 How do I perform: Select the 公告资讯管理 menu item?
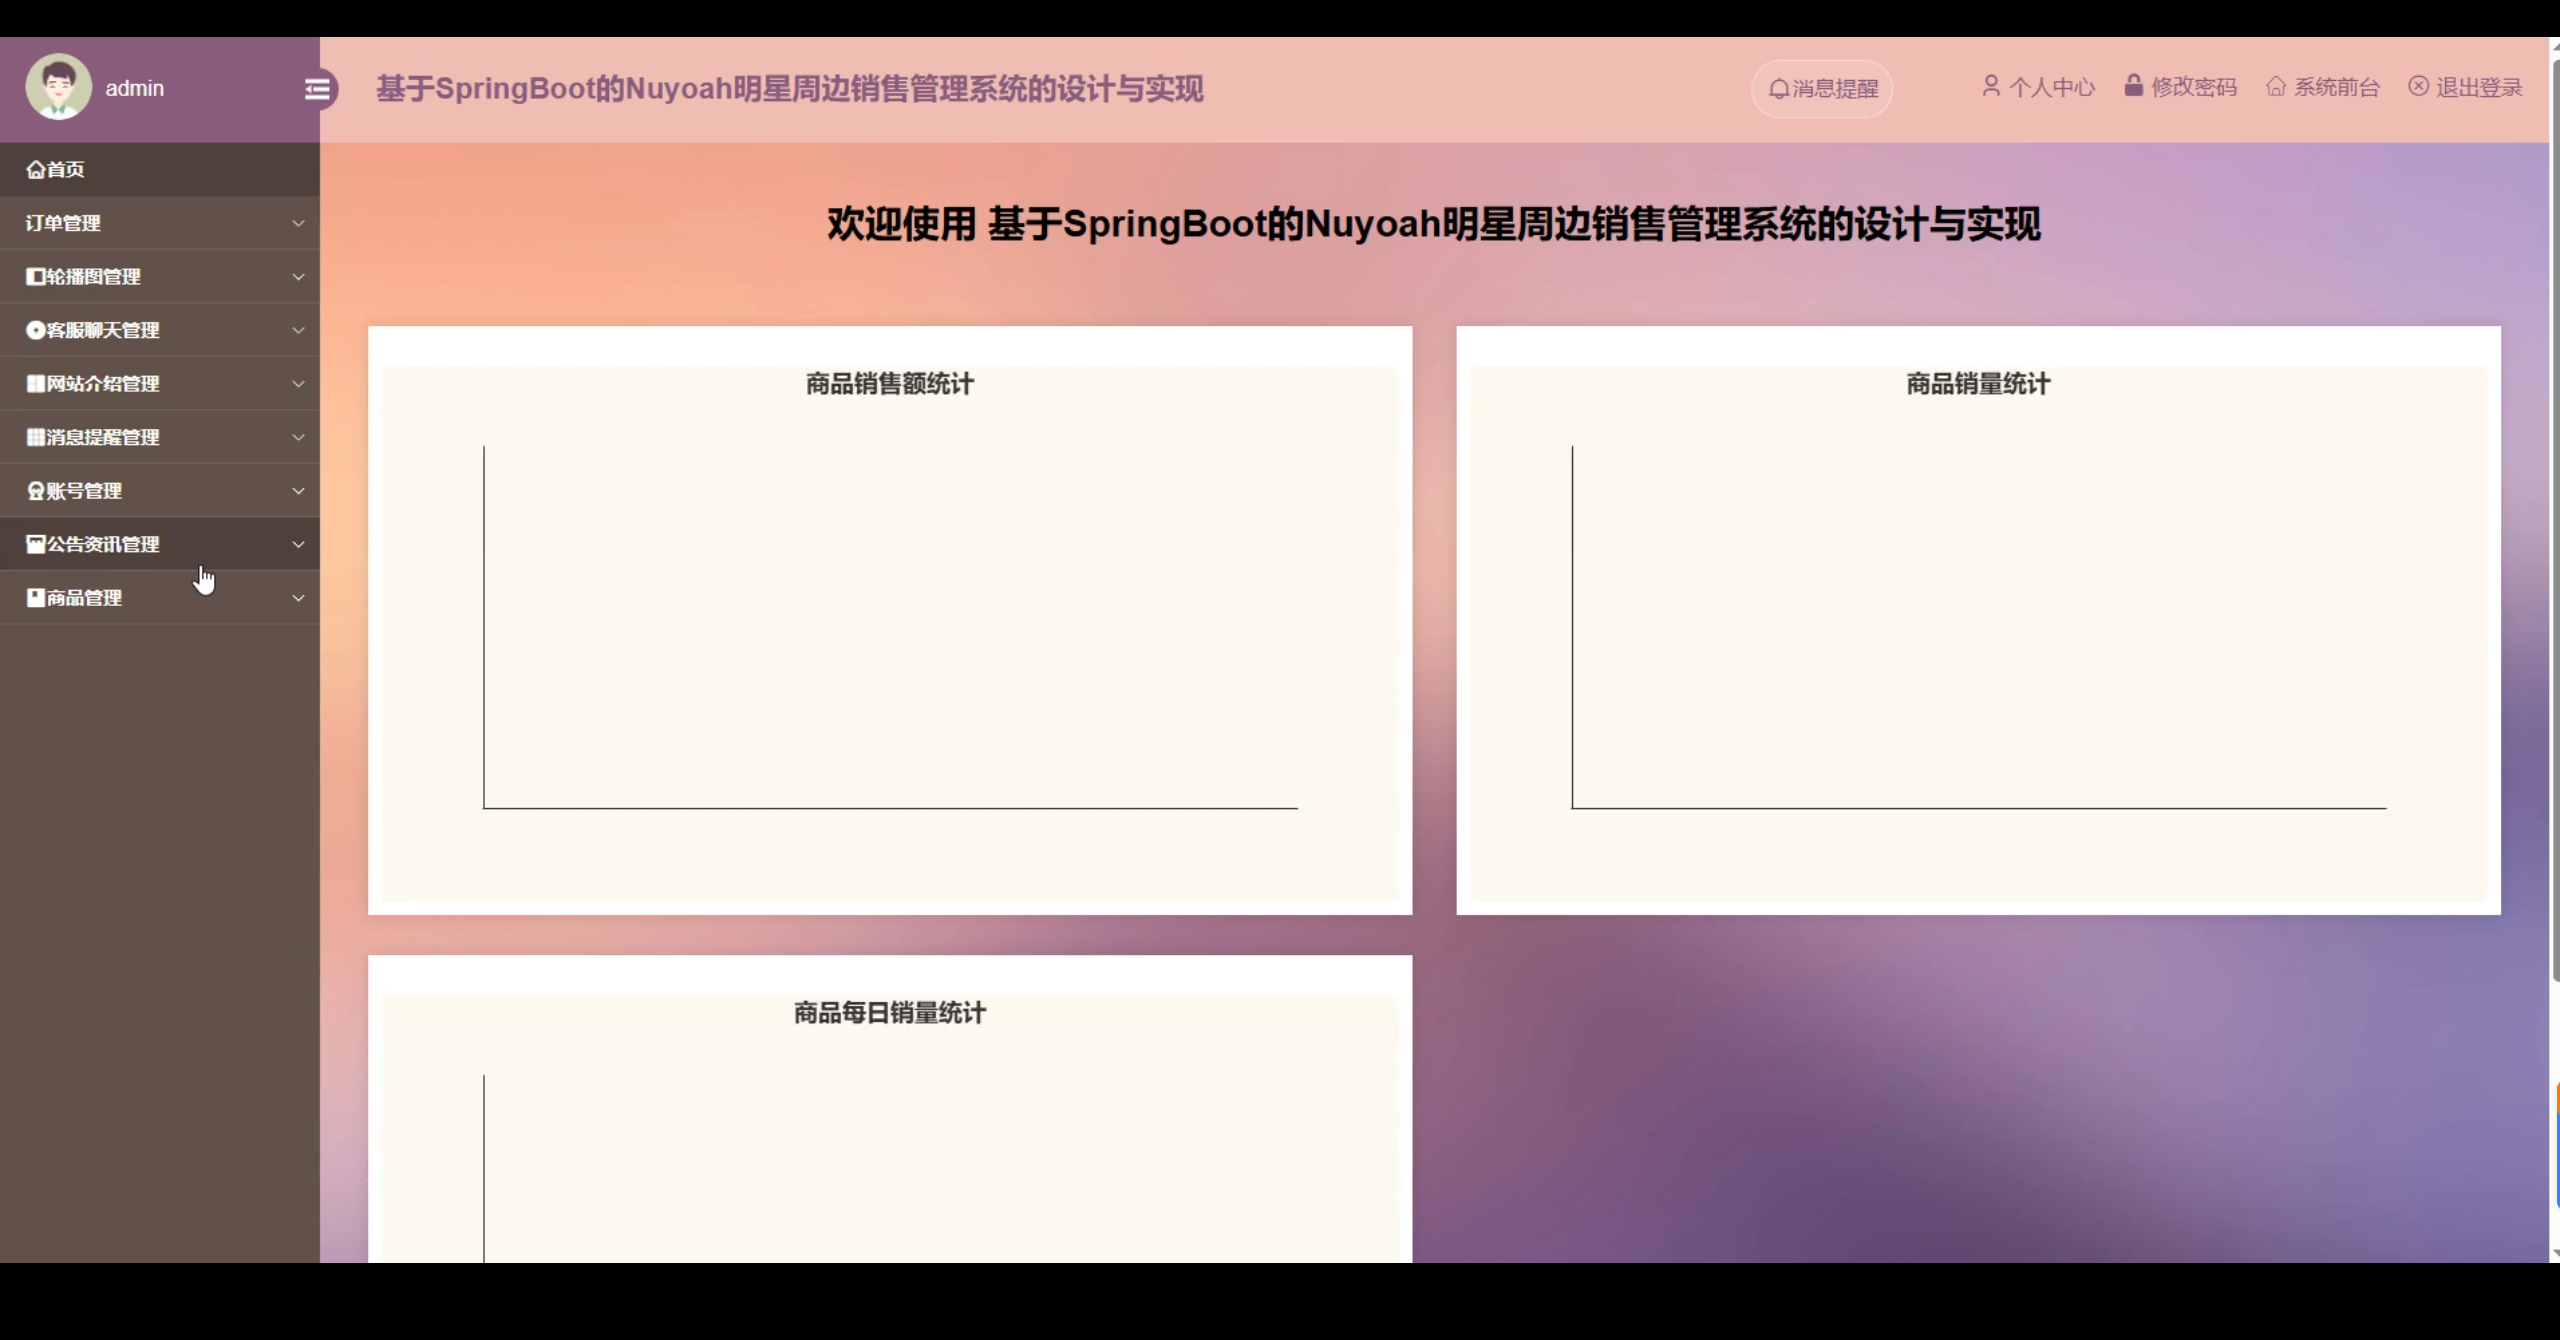click(103, 545)
